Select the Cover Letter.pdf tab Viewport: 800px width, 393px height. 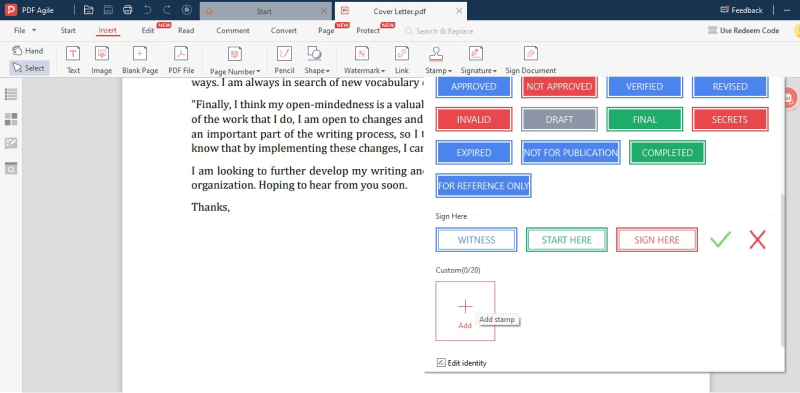pyautogui.click(x=399, y=11)
